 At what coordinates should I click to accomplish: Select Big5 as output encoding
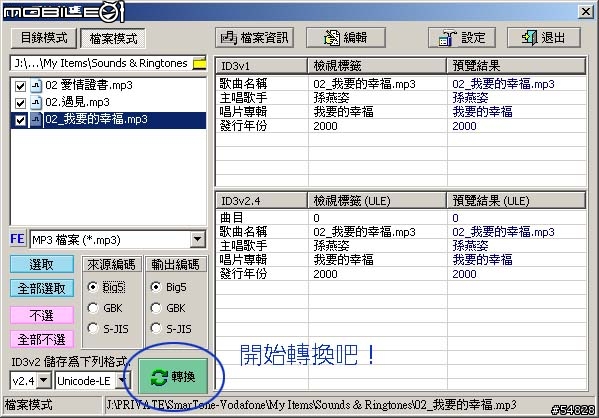[156, 287]
